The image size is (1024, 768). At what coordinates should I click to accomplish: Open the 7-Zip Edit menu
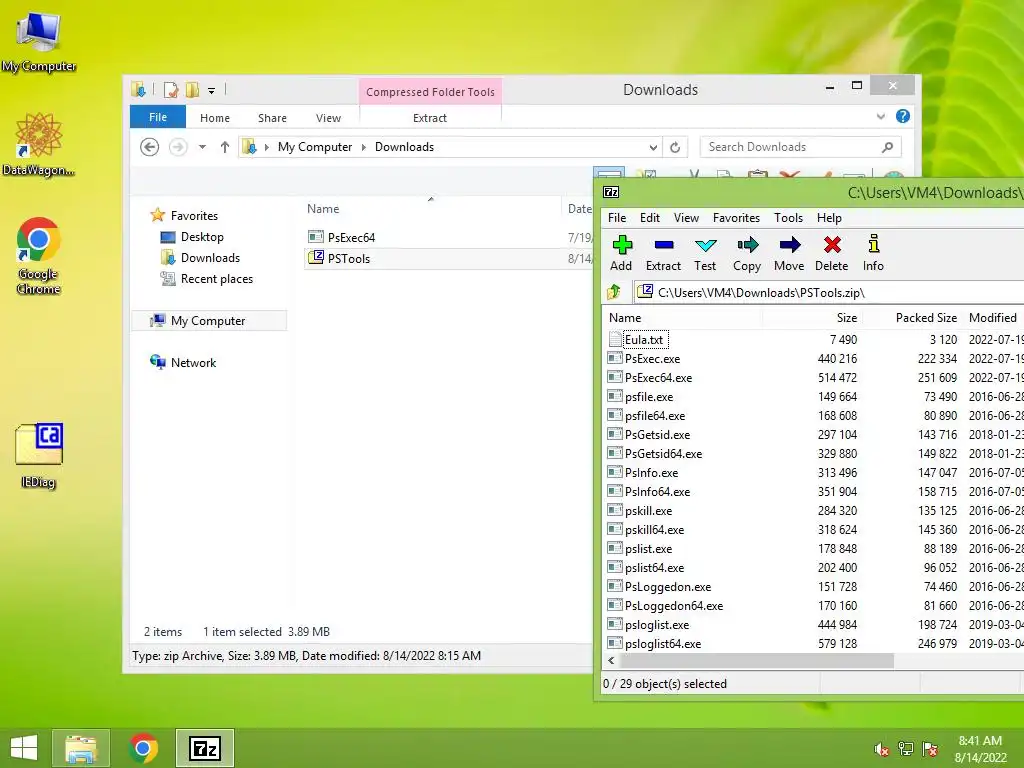(x=650, y=217)
